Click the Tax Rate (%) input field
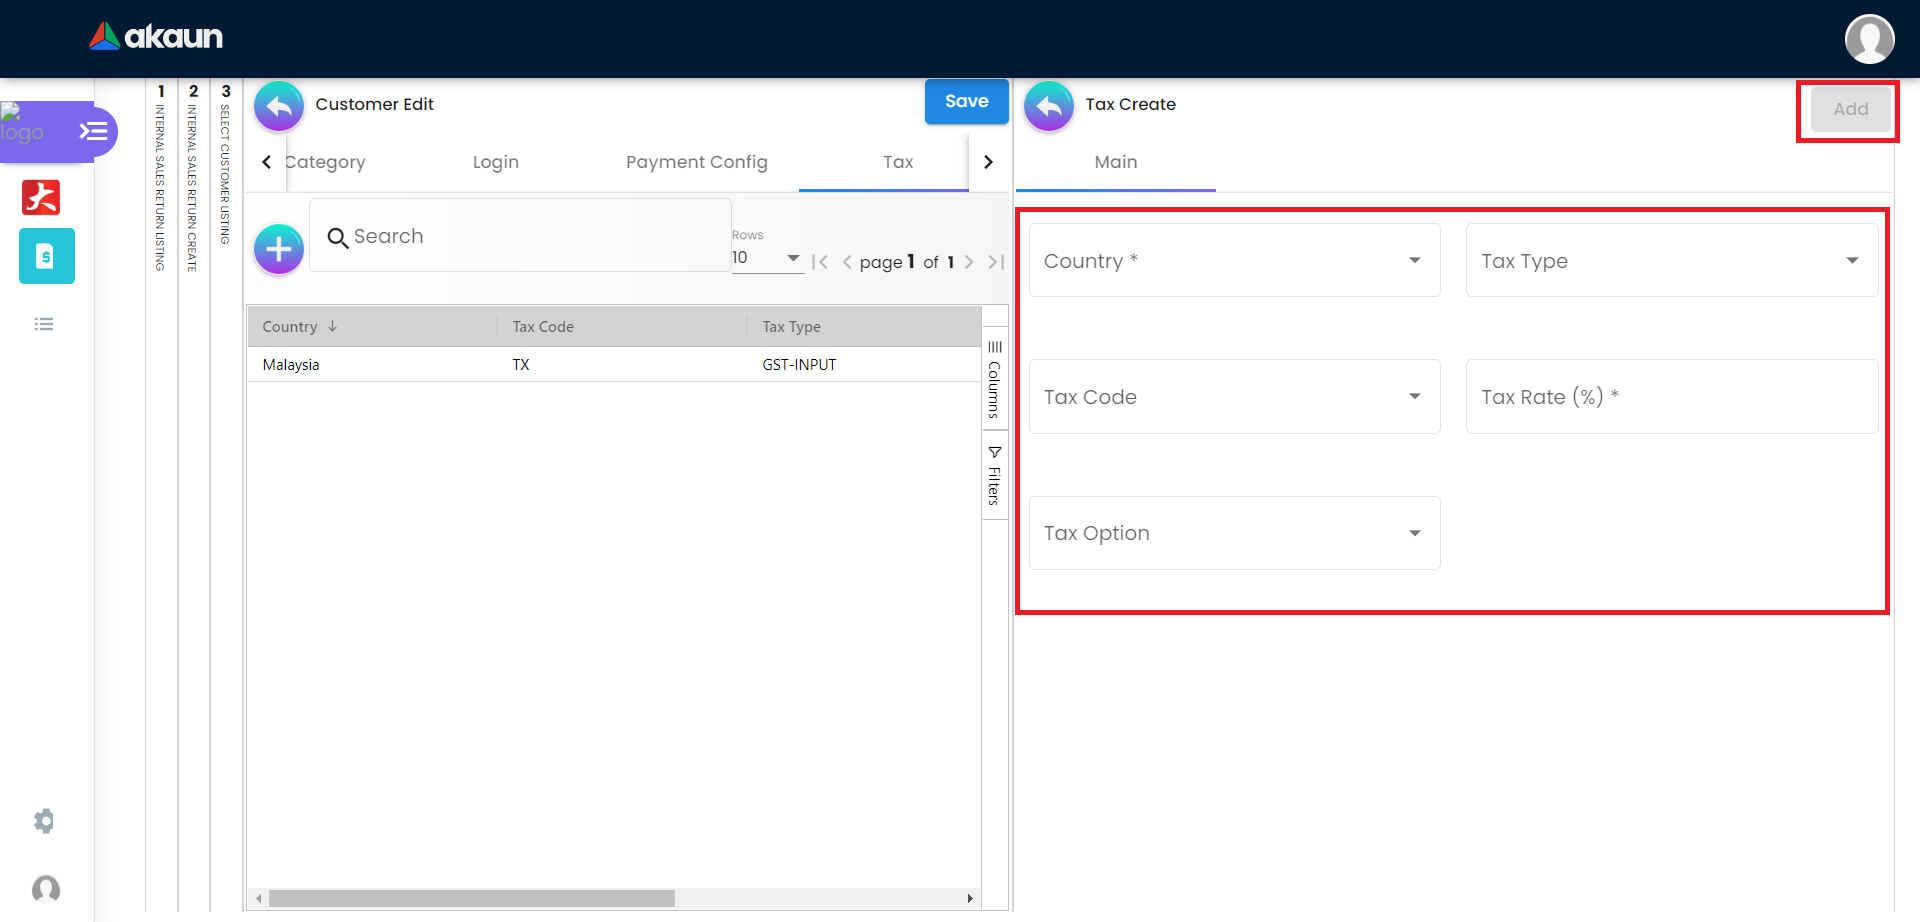 (x=1671, y=397)
